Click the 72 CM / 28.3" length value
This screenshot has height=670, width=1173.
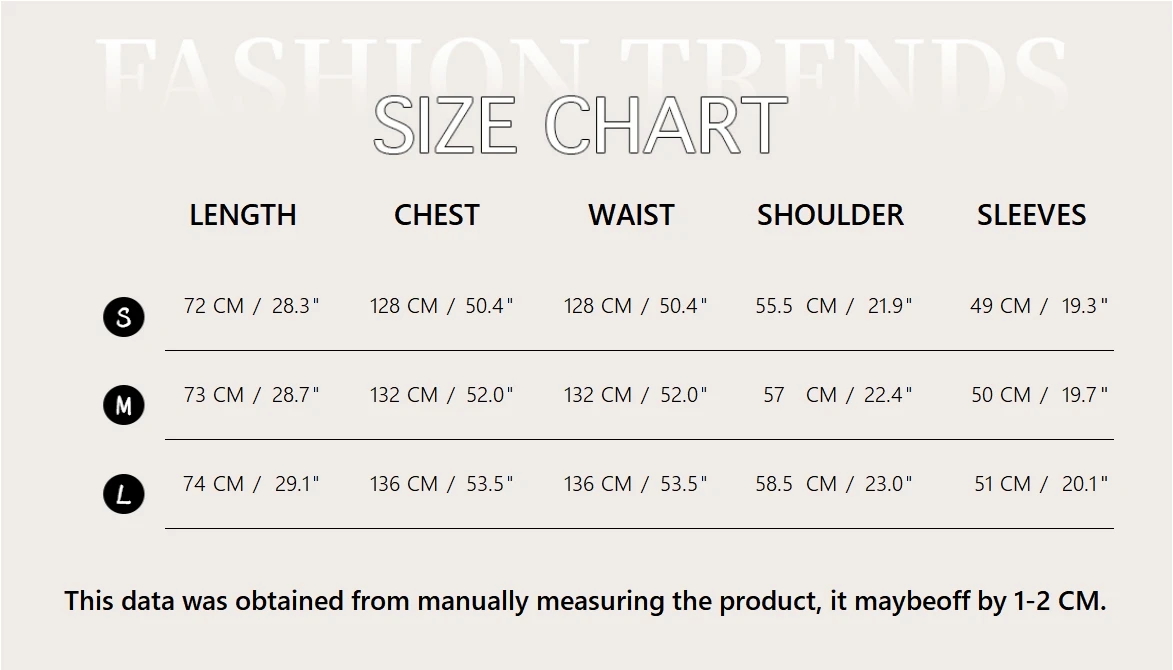coord(251,306)
